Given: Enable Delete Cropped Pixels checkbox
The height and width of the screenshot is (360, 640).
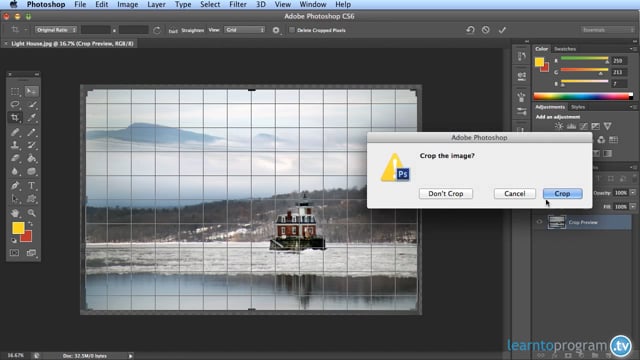Looking at the screenshot, I should [292, 30].
